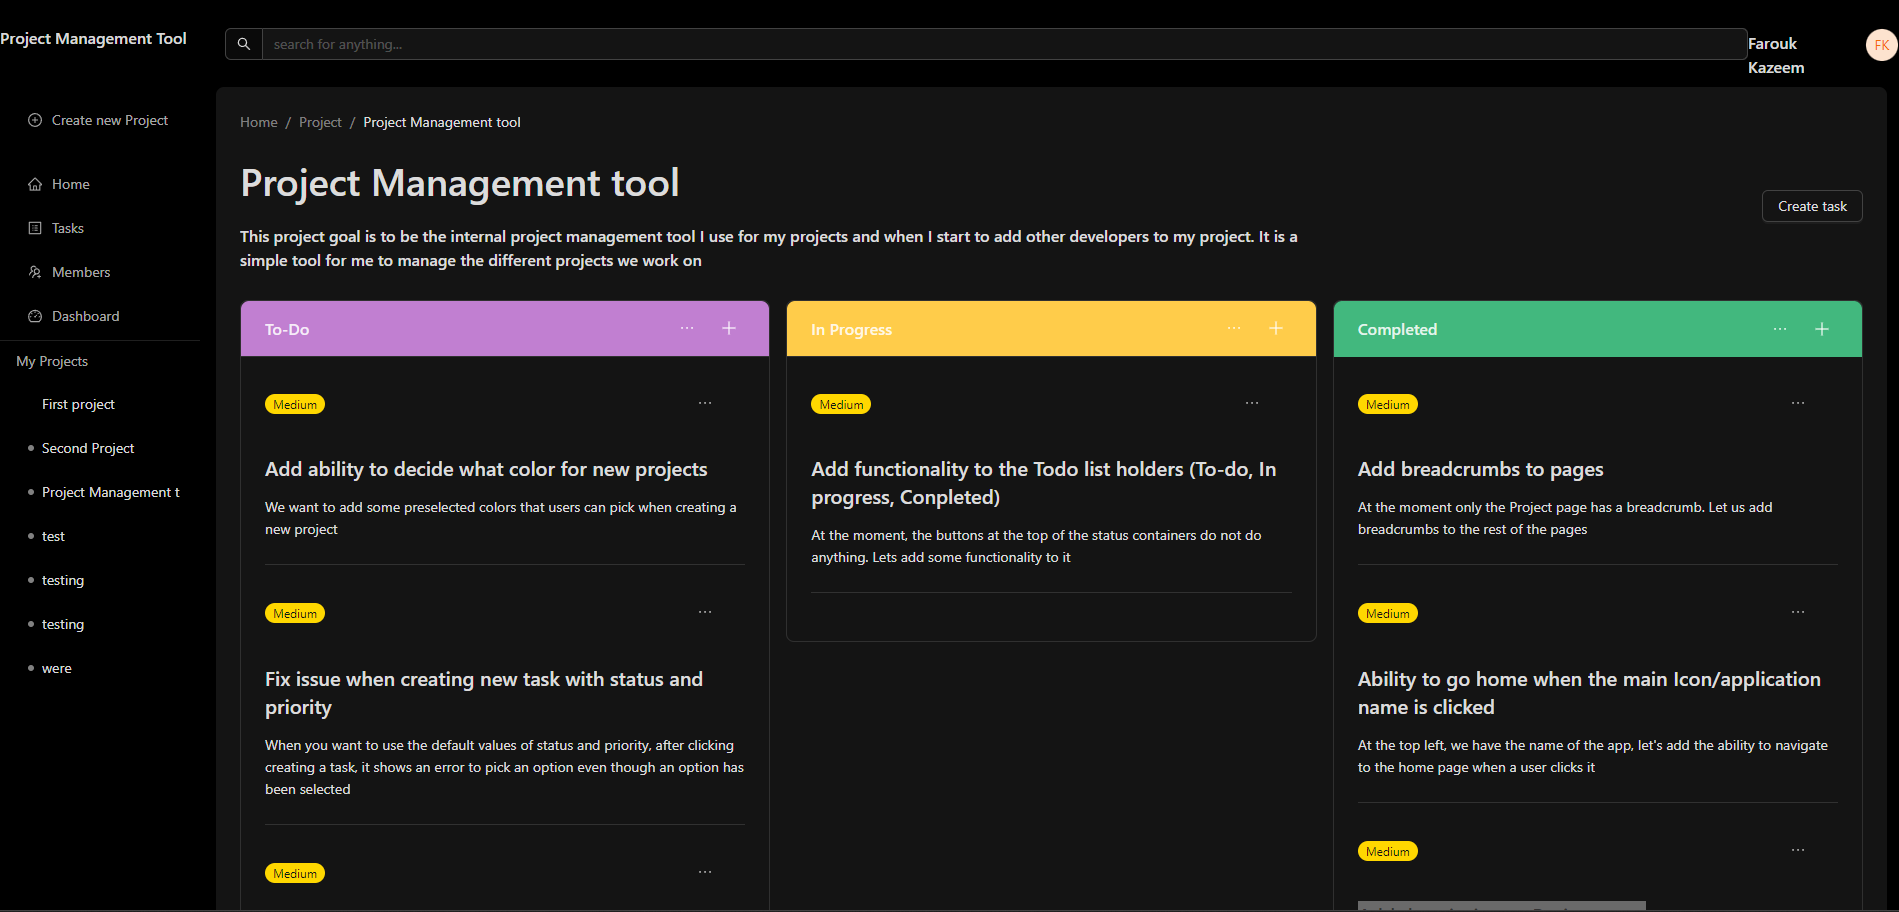The height and width of the screenshot is (912, 1899).
Task: Open 'Fix issue when creating new task' task title
Action: coord(484,693)
